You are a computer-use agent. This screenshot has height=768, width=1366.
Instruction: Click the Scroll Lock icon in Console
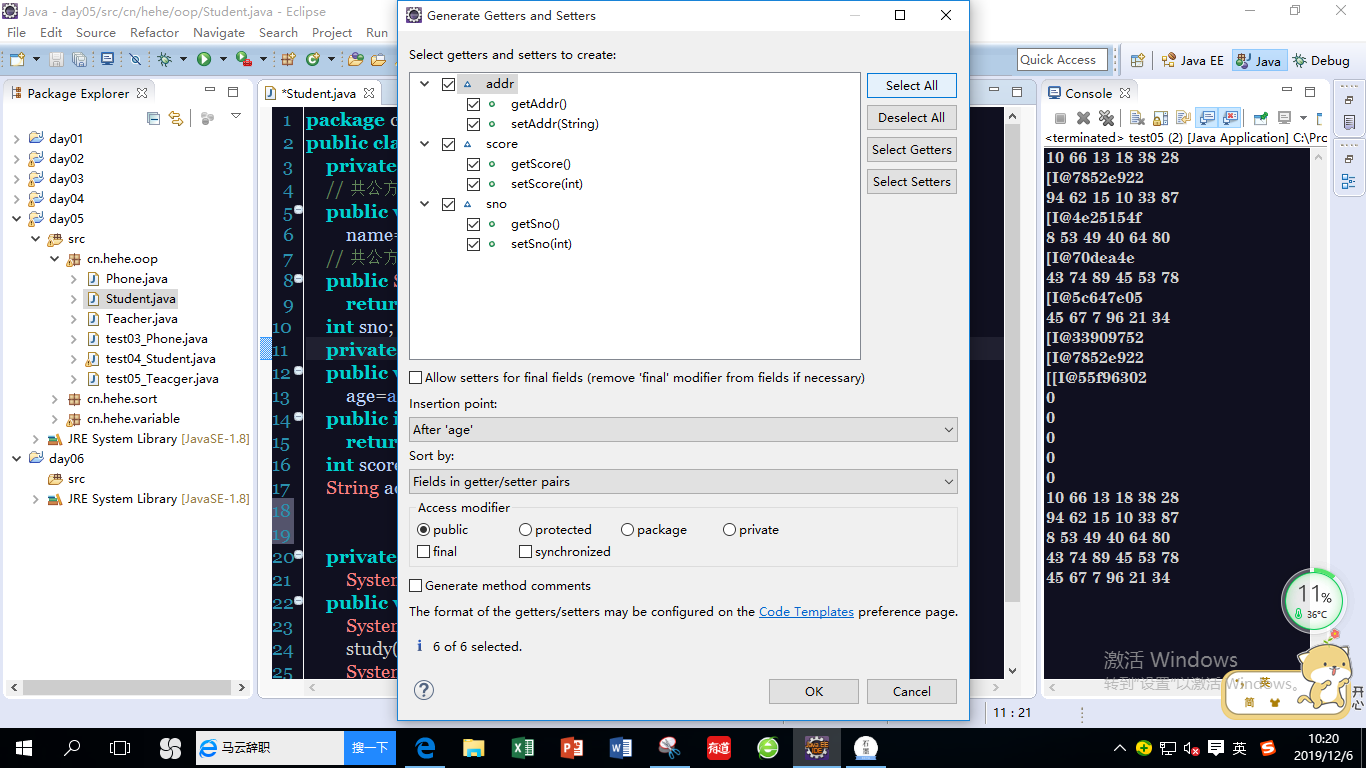point(1160,118)
